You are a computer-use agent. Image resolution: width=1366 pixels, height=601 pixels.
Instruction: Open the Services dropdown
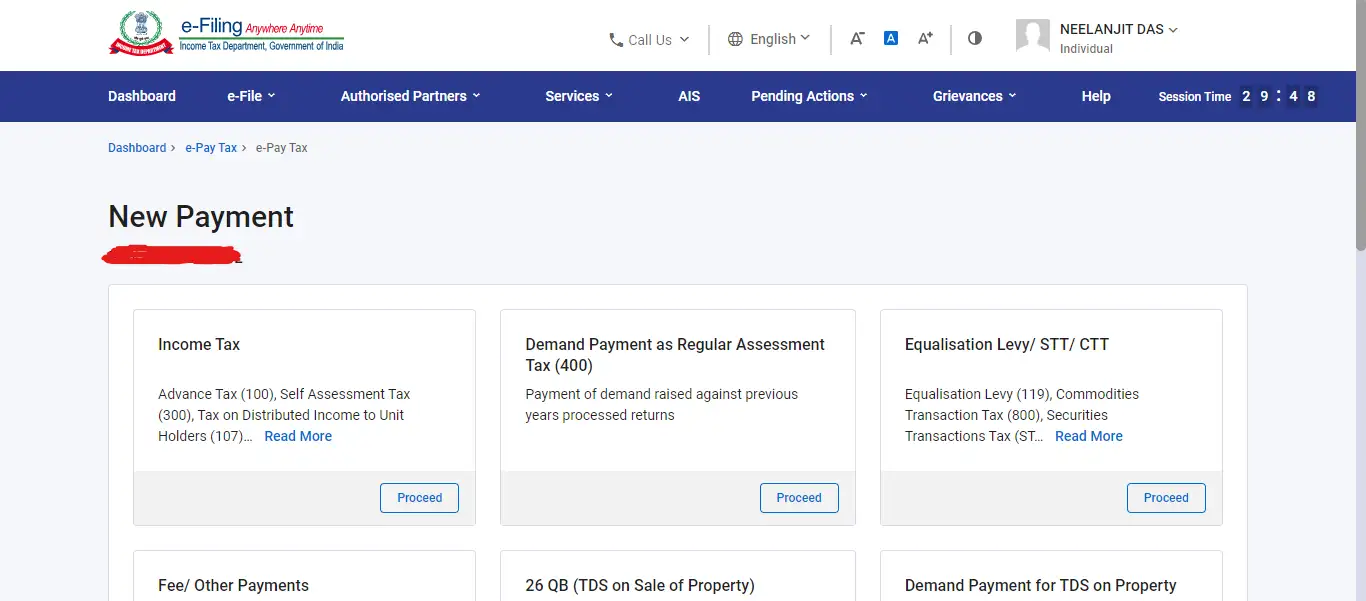coord(578,96)
